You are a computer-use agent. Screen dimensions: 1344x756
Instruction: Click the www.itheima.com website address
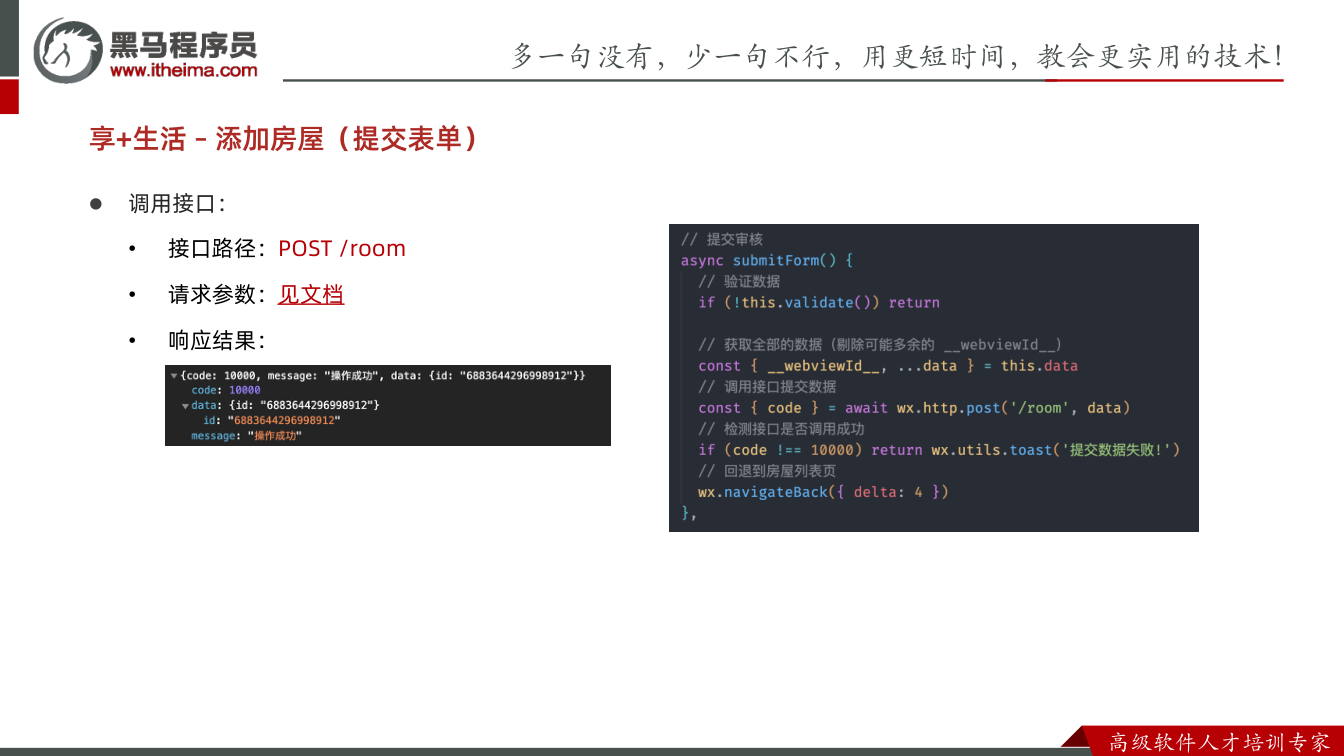183,70
